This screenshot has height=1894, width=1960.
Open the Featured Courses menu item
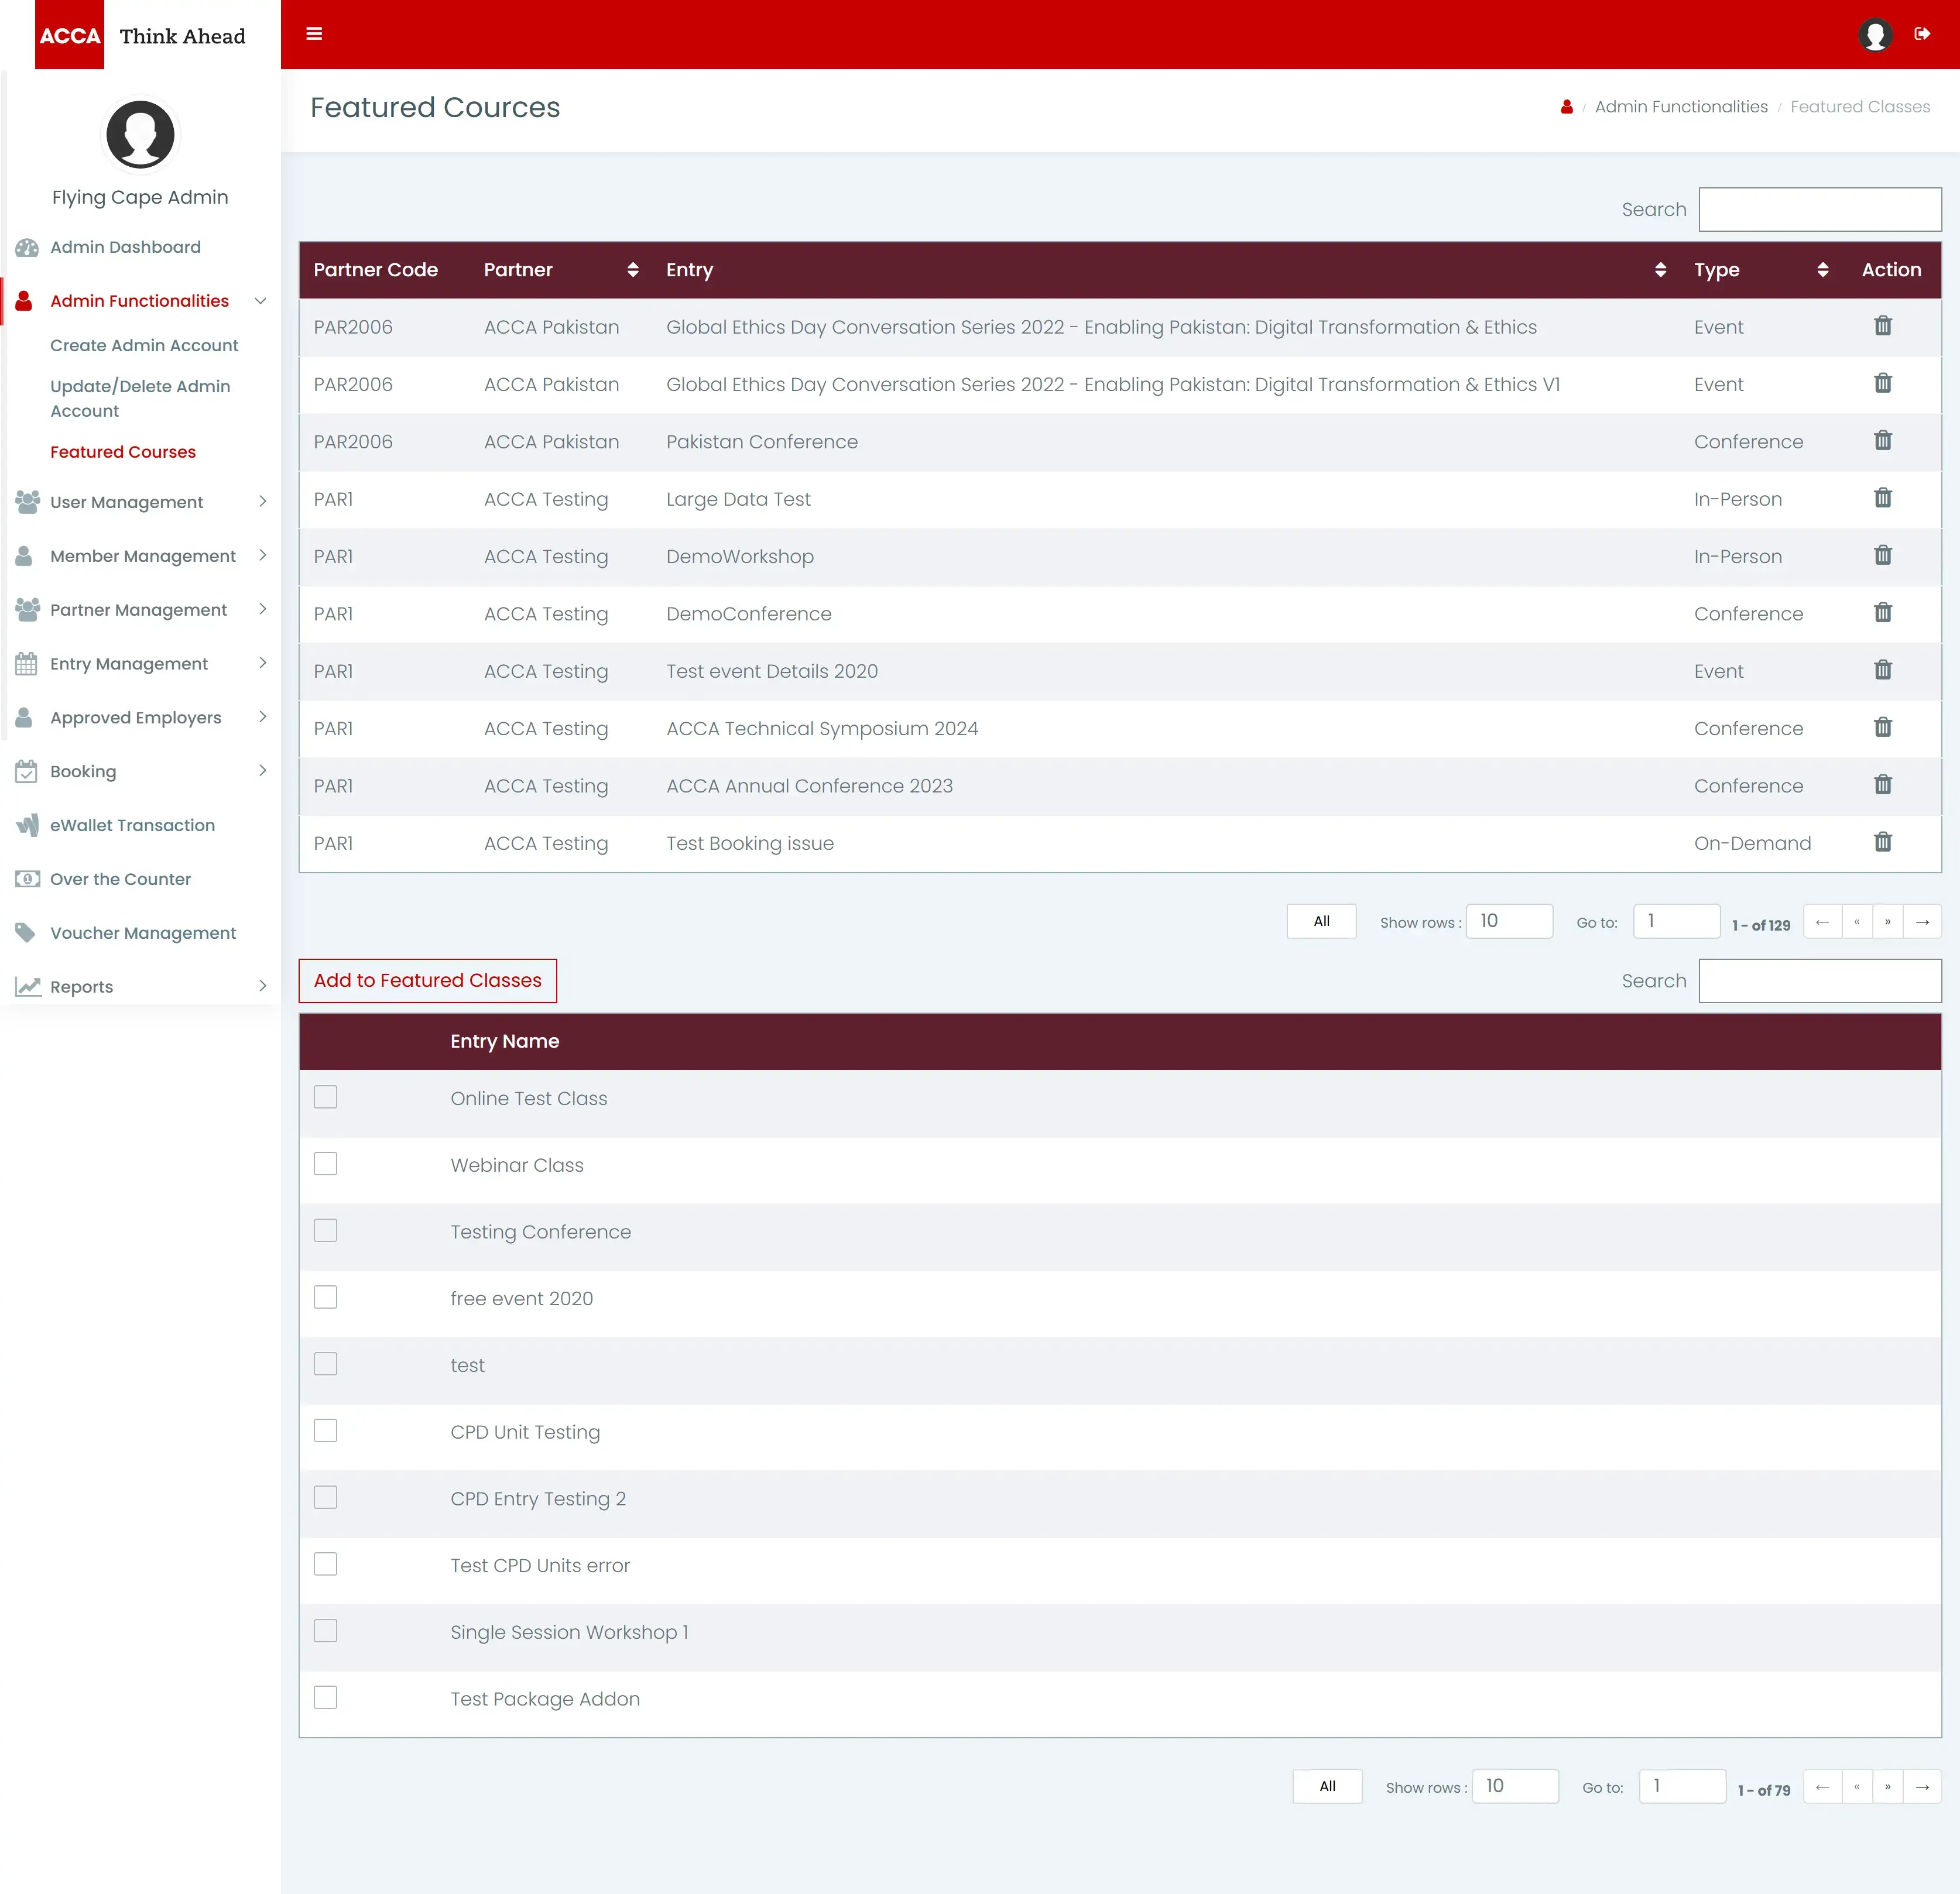[x=122, y=451]
